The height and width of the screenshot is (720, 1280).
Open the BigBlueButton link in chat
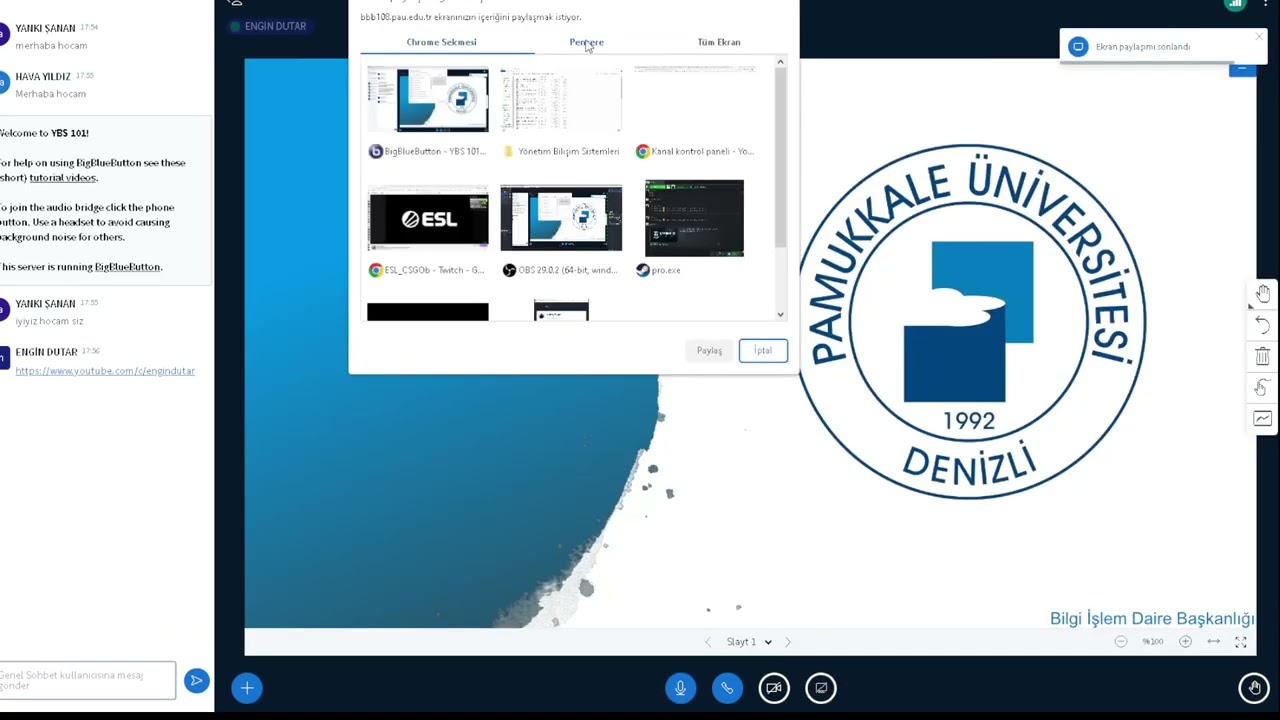[x=127, y=267]
